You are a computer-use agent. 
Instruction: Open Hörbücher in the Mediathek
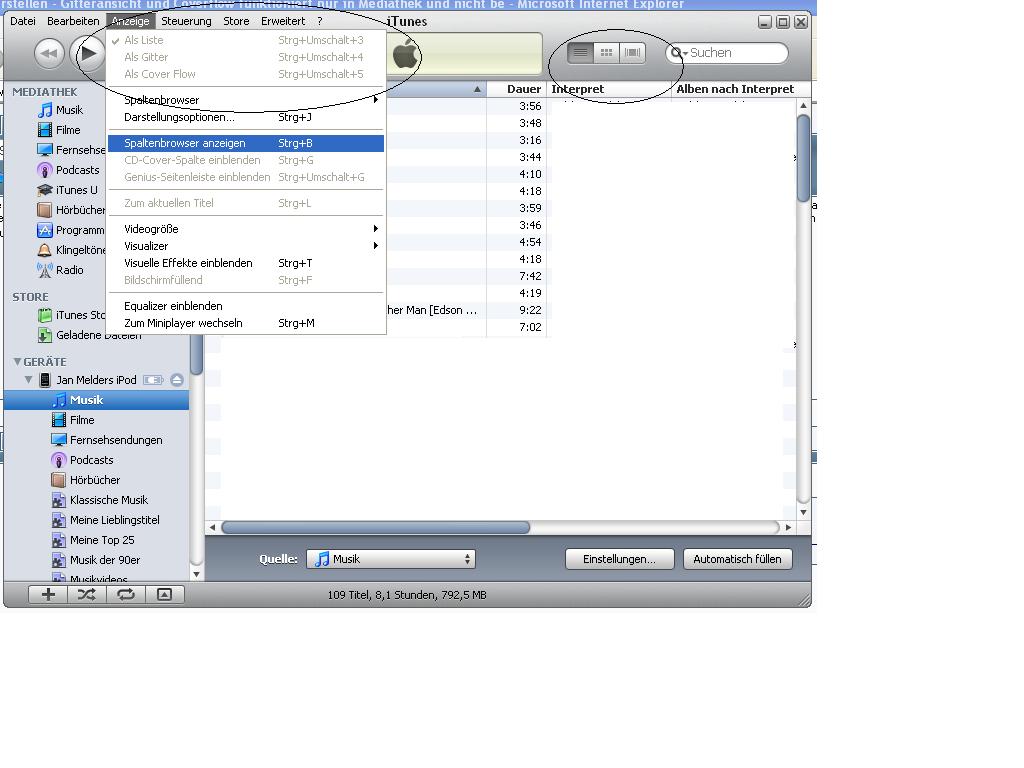coord(71,210)
